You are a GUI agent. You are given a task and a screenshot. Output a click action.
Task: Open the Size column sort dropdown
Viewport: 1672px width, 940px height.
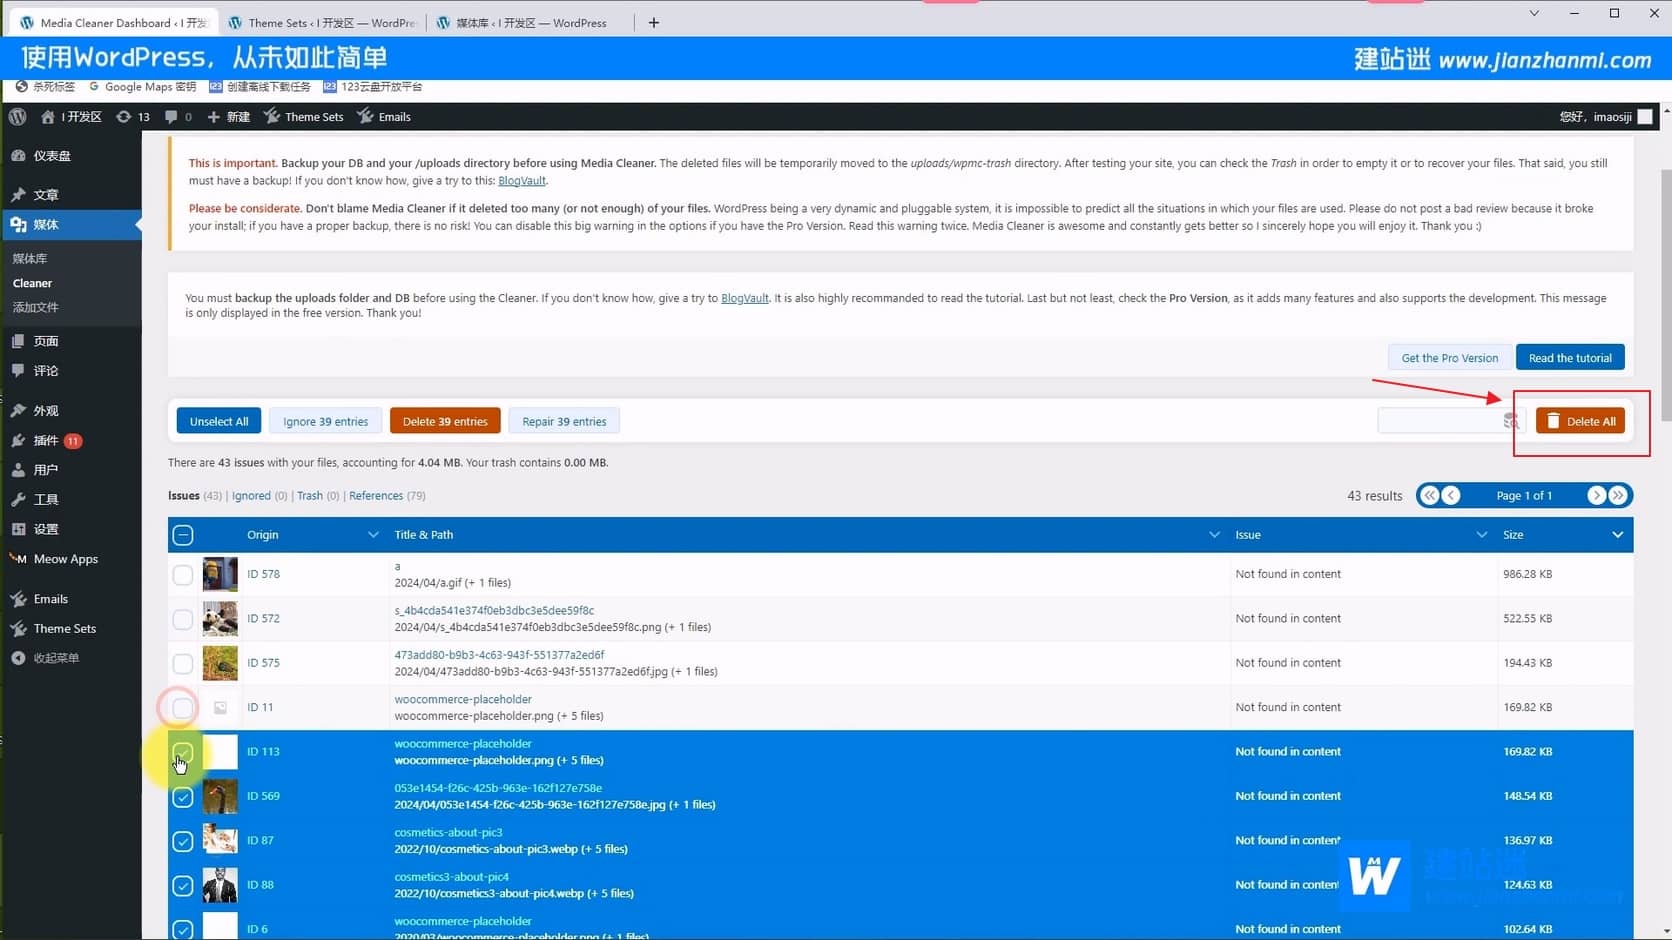(x=1617, y=535)
